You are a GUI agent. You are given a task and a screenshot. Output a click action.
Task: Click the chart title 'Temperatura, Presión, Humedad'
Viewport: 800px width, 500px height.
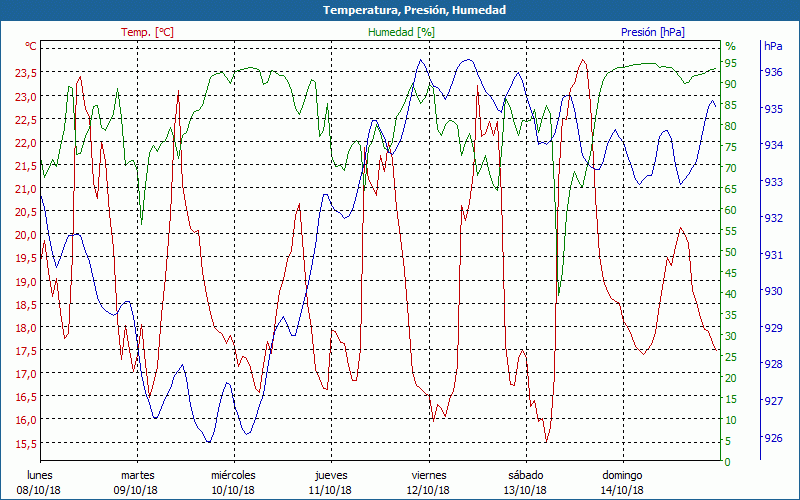click(x=414, y=10)
